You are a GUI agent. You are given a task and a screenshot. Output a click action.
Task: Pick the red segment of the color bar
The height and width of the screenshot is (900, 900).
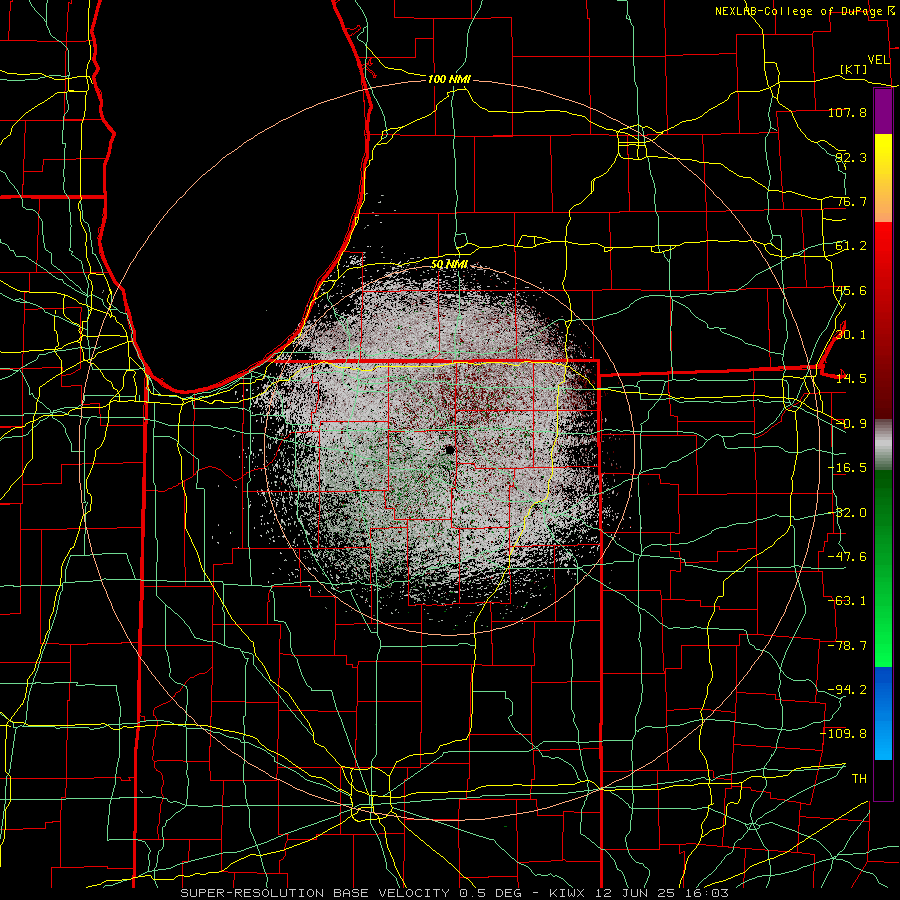883,320
